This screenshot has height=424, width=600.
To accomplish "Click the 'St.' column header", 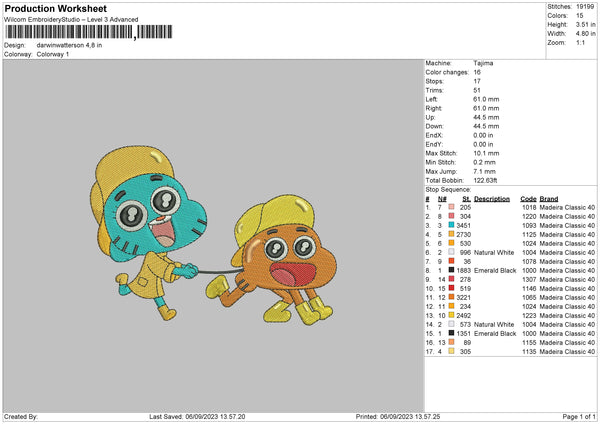I will tap(466, 199).
